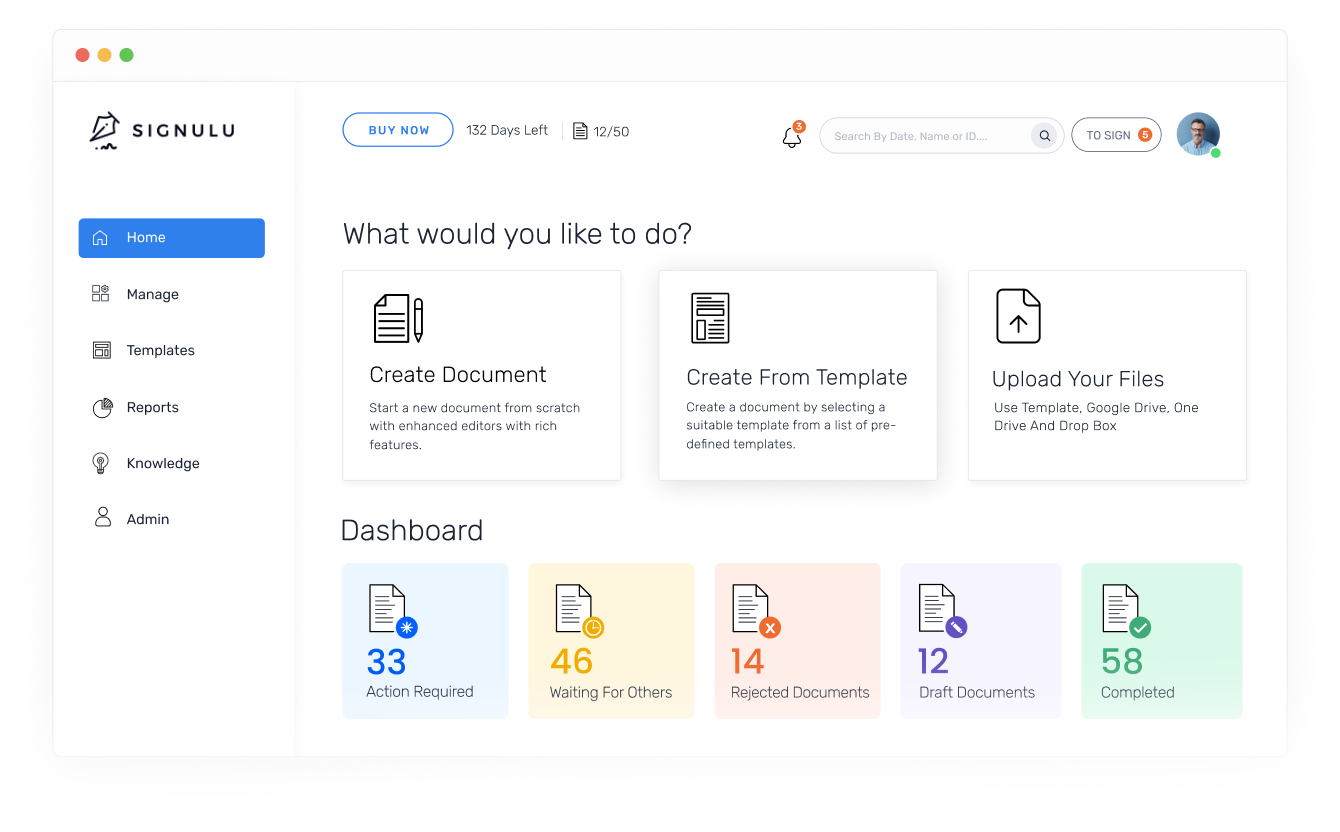Click the Upload Your Files arrow icon
Screen dimensions: 1340x832
1018,317
